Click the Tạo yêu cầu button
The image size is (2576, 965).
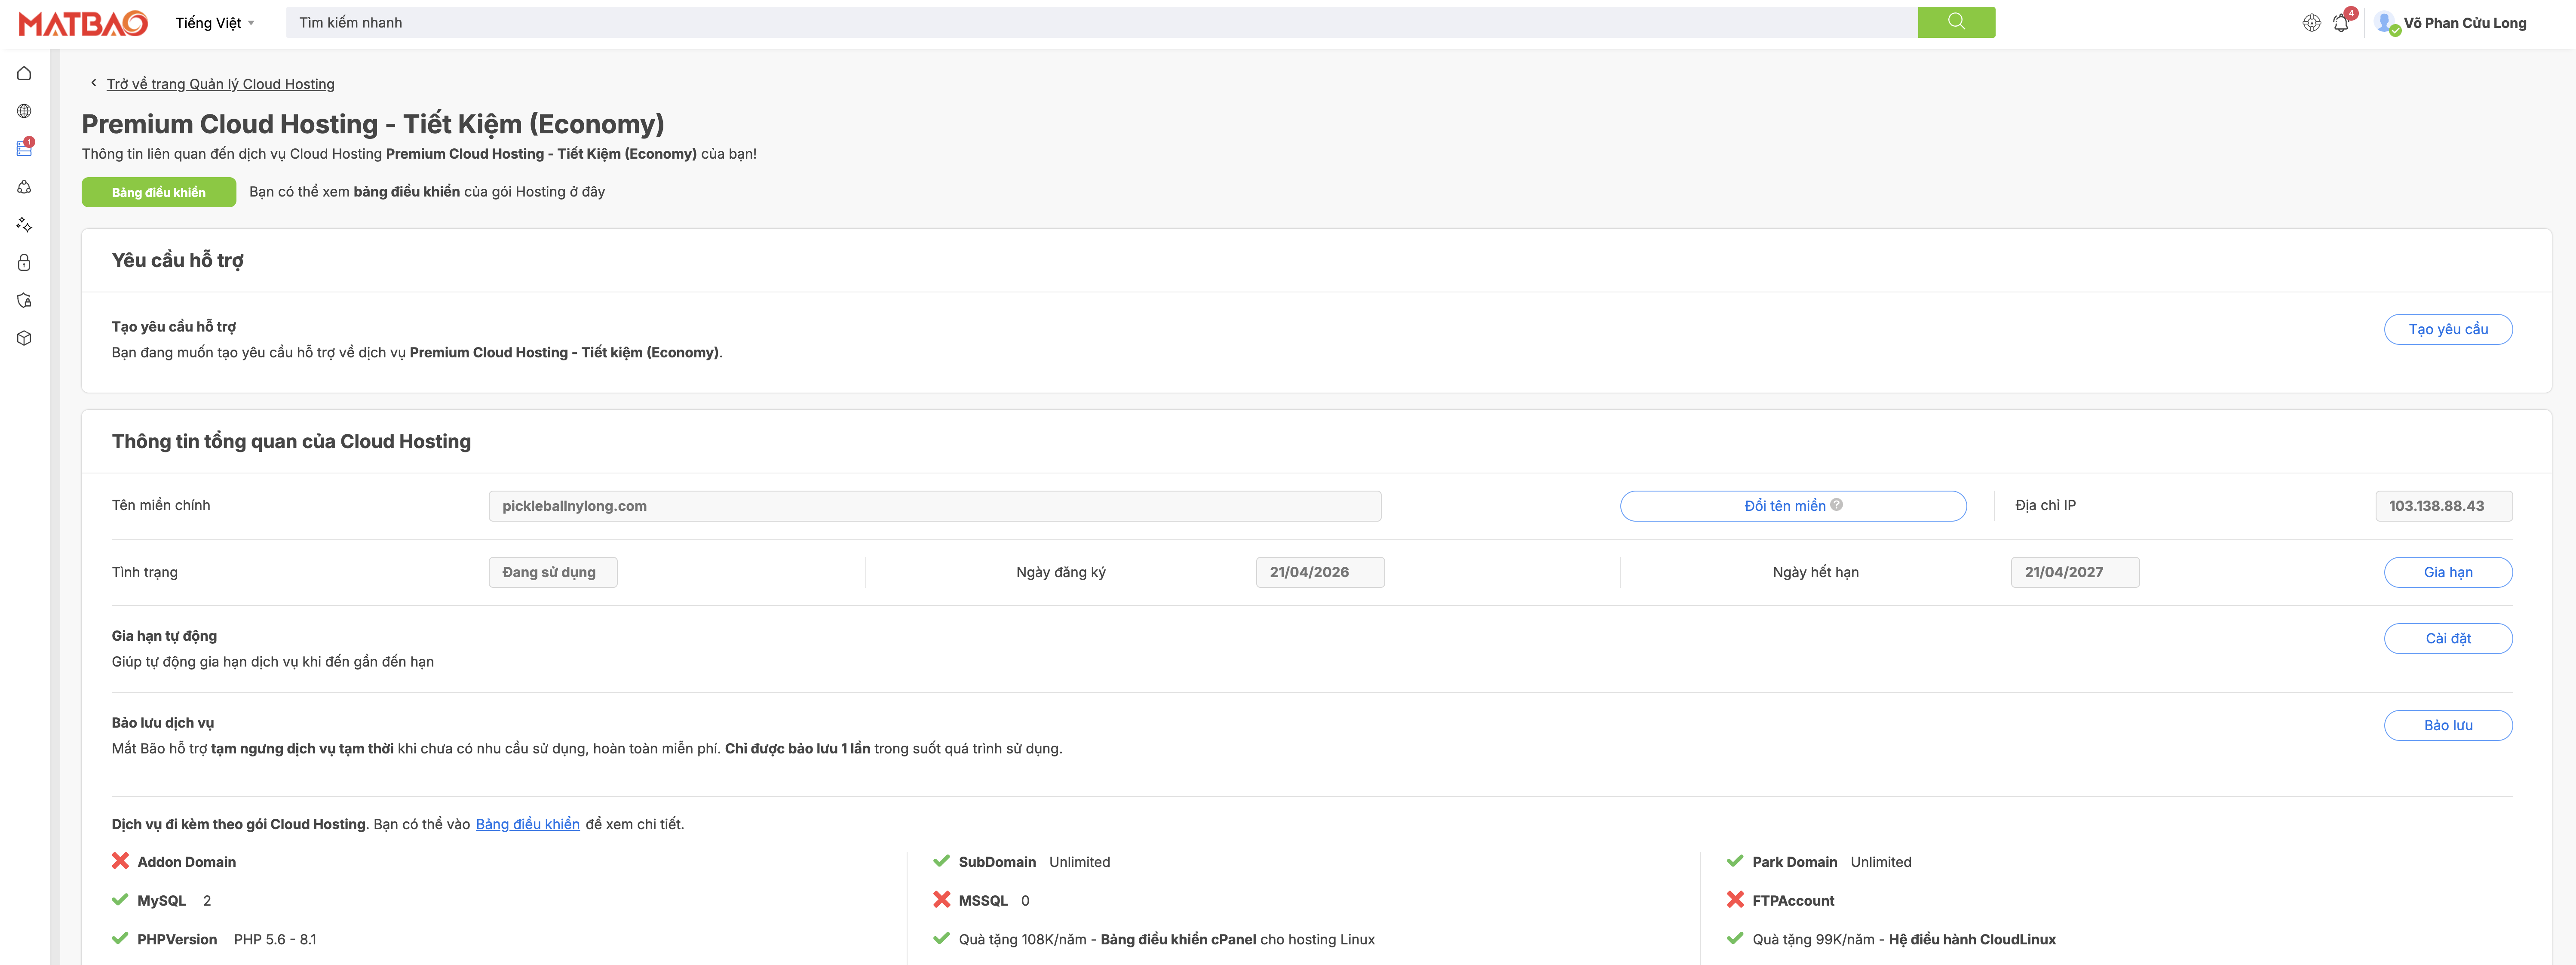(2448, 329)
